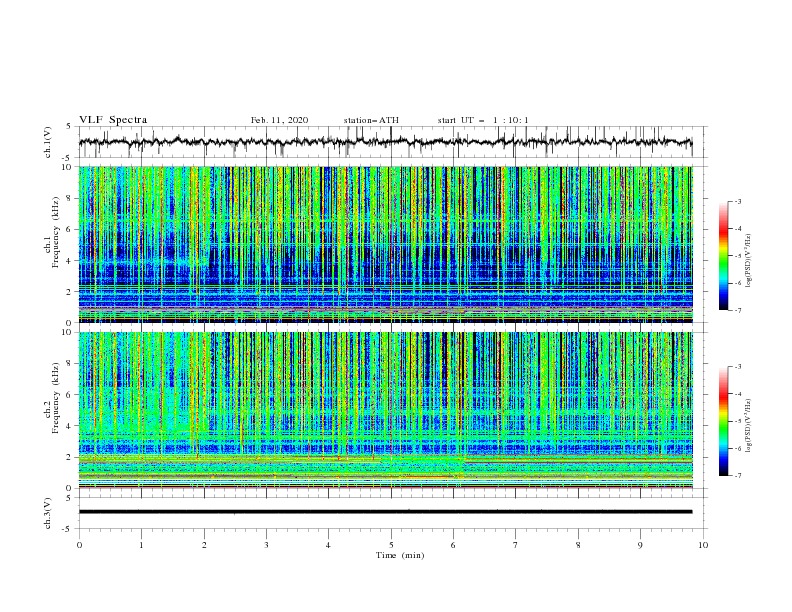Click the "8" kHz tick on ch.1 frequency axis
This screenshot has height=612, width=792.
(x=70, y=198)
